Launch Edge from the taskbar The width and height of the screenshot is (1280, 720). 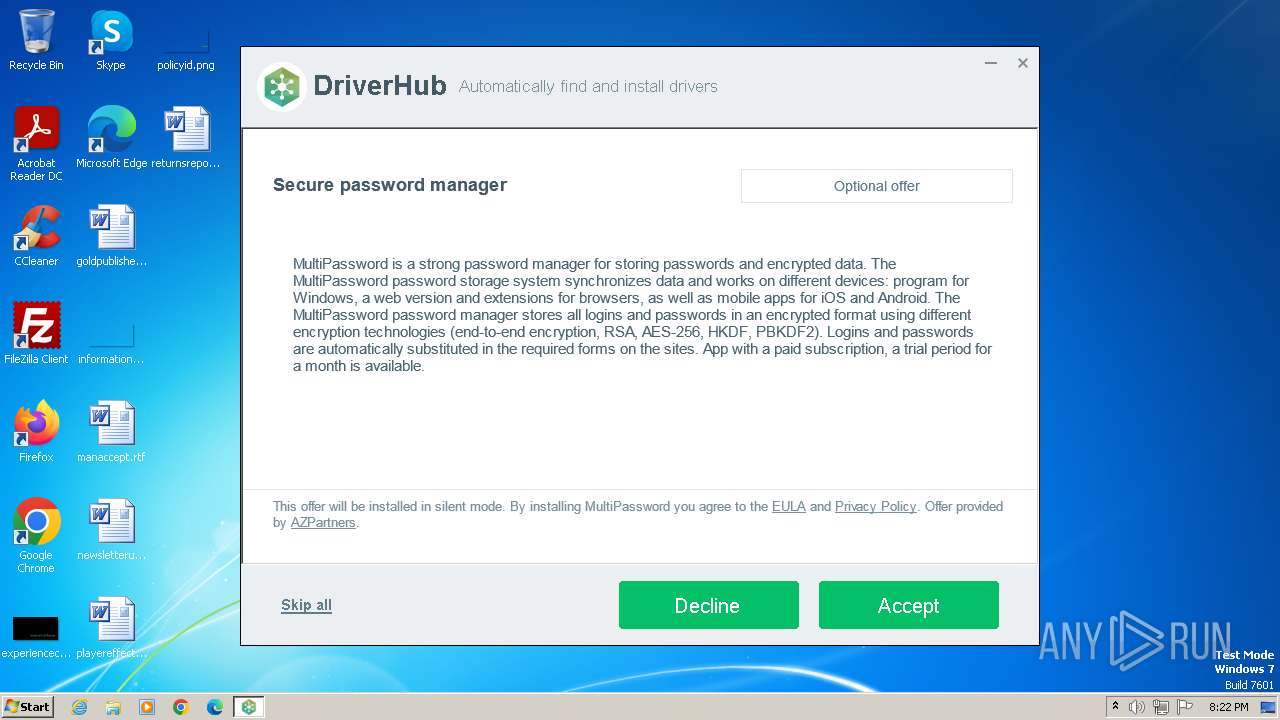click(215, 707)
